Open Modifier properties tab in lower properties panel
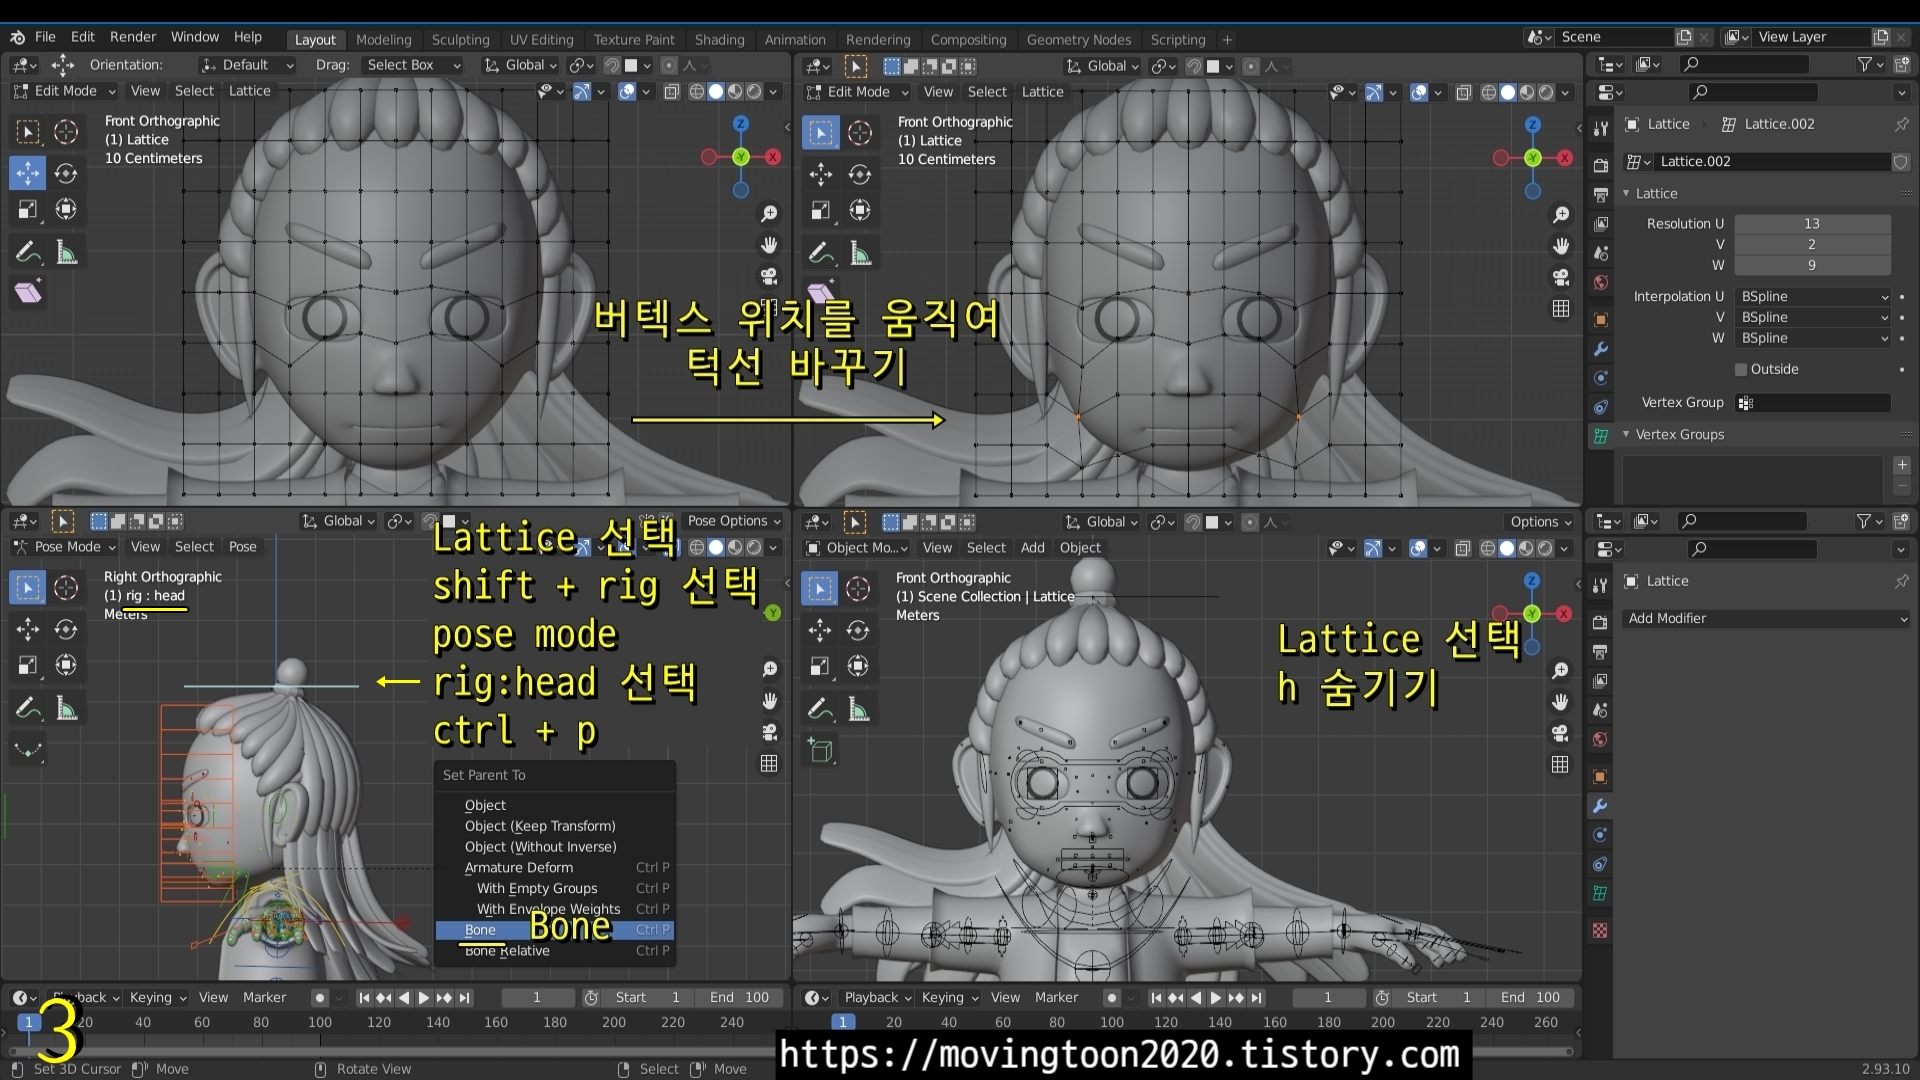Screen dimensions: 1920x1080 pos(1600,806)
